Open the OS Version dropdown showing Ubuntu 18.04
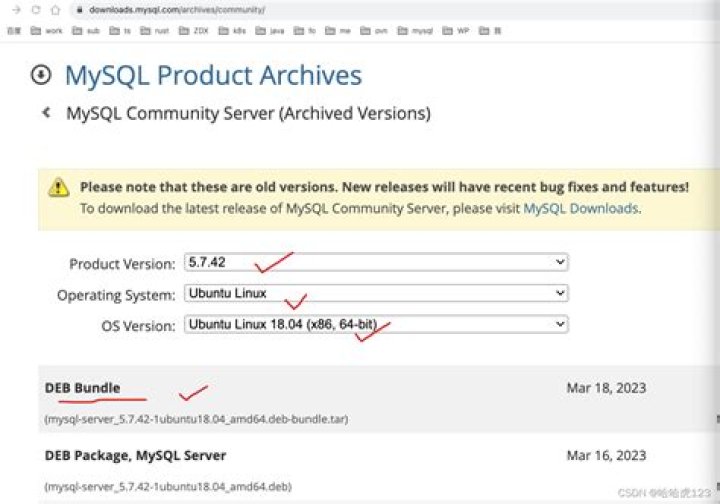The width and height of the screenshot is (720, 504). [x=376, y=324]
